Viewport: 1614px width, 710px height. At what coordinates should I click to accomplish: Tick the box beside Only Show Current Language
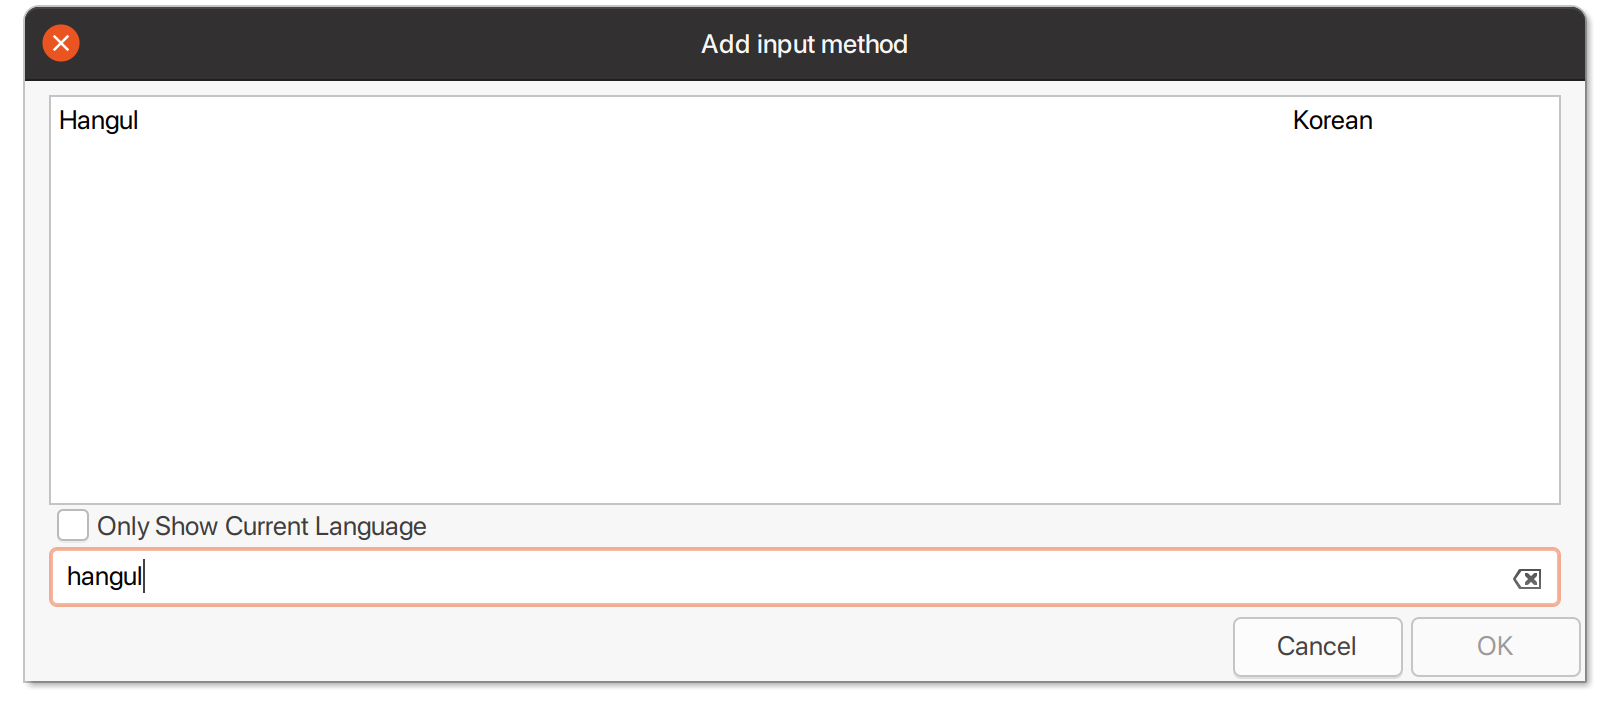(73, 525)
